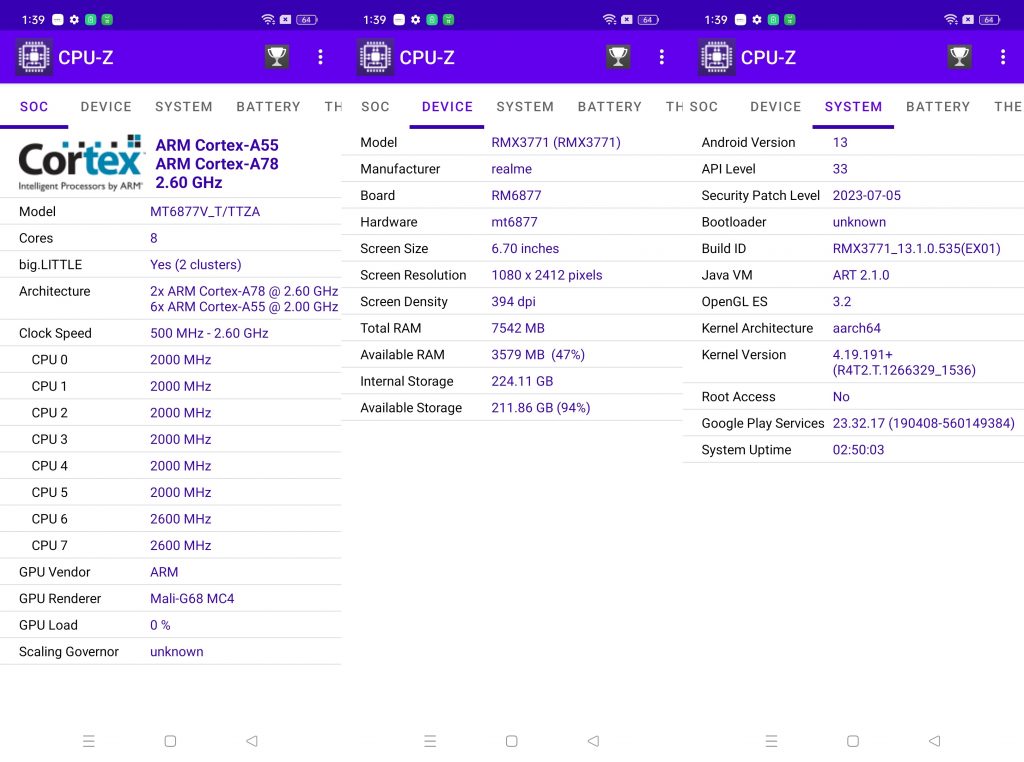The height and width of the screenshot is (762, 1024).
Task: Tap the CPU-Z chip logo on the DEVICE screen
Action: tap(376, 57)
